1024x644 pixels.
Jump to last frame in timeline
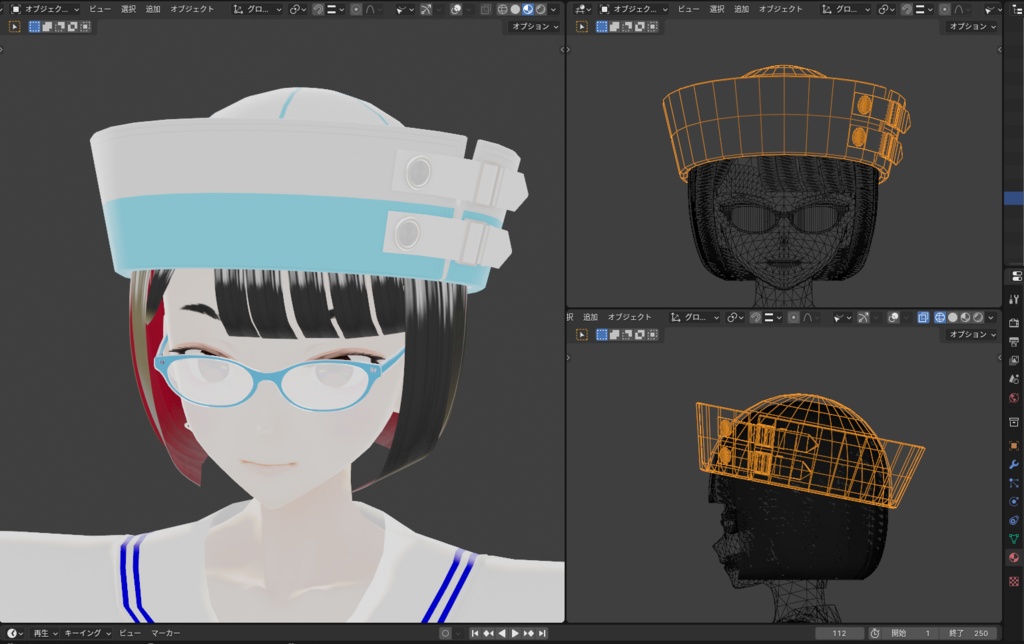click(x=542, y=633)
